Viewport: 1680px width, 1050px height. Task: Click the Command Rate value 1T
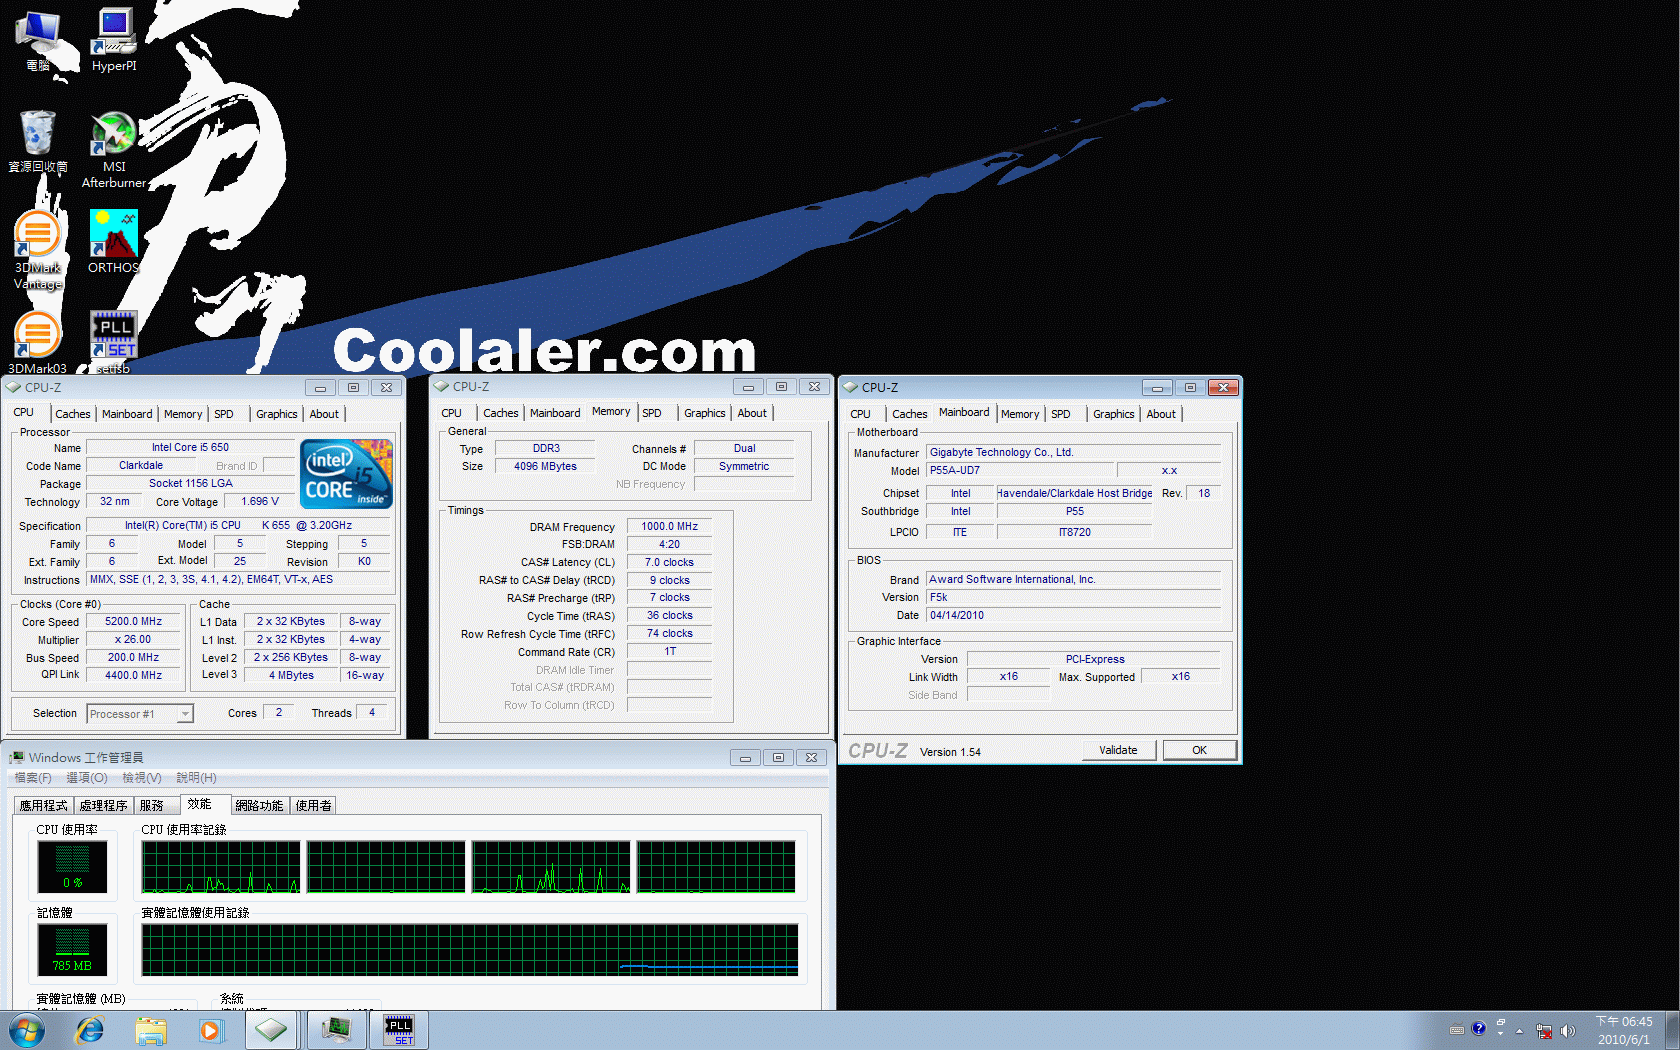pos(669,652)
